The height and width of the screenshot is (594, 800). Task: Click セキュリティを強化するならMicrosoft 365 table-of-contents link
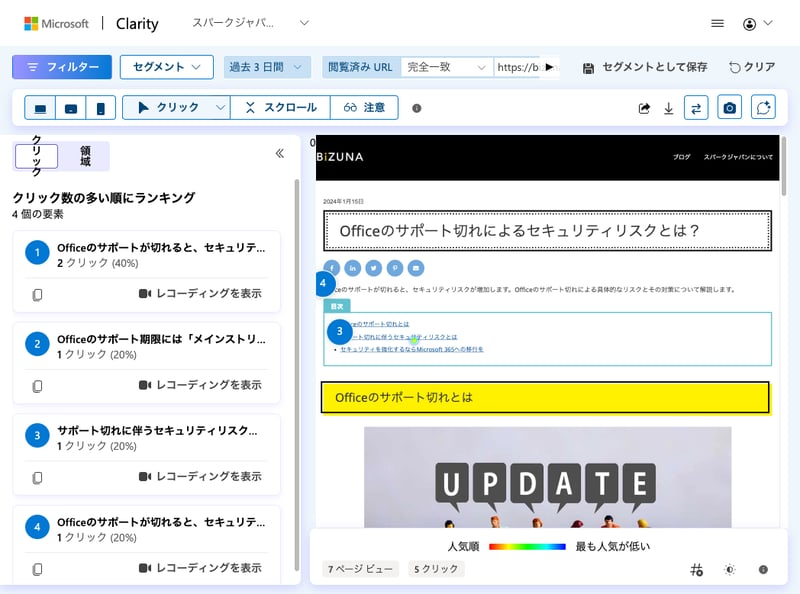[x=412, y=350]
